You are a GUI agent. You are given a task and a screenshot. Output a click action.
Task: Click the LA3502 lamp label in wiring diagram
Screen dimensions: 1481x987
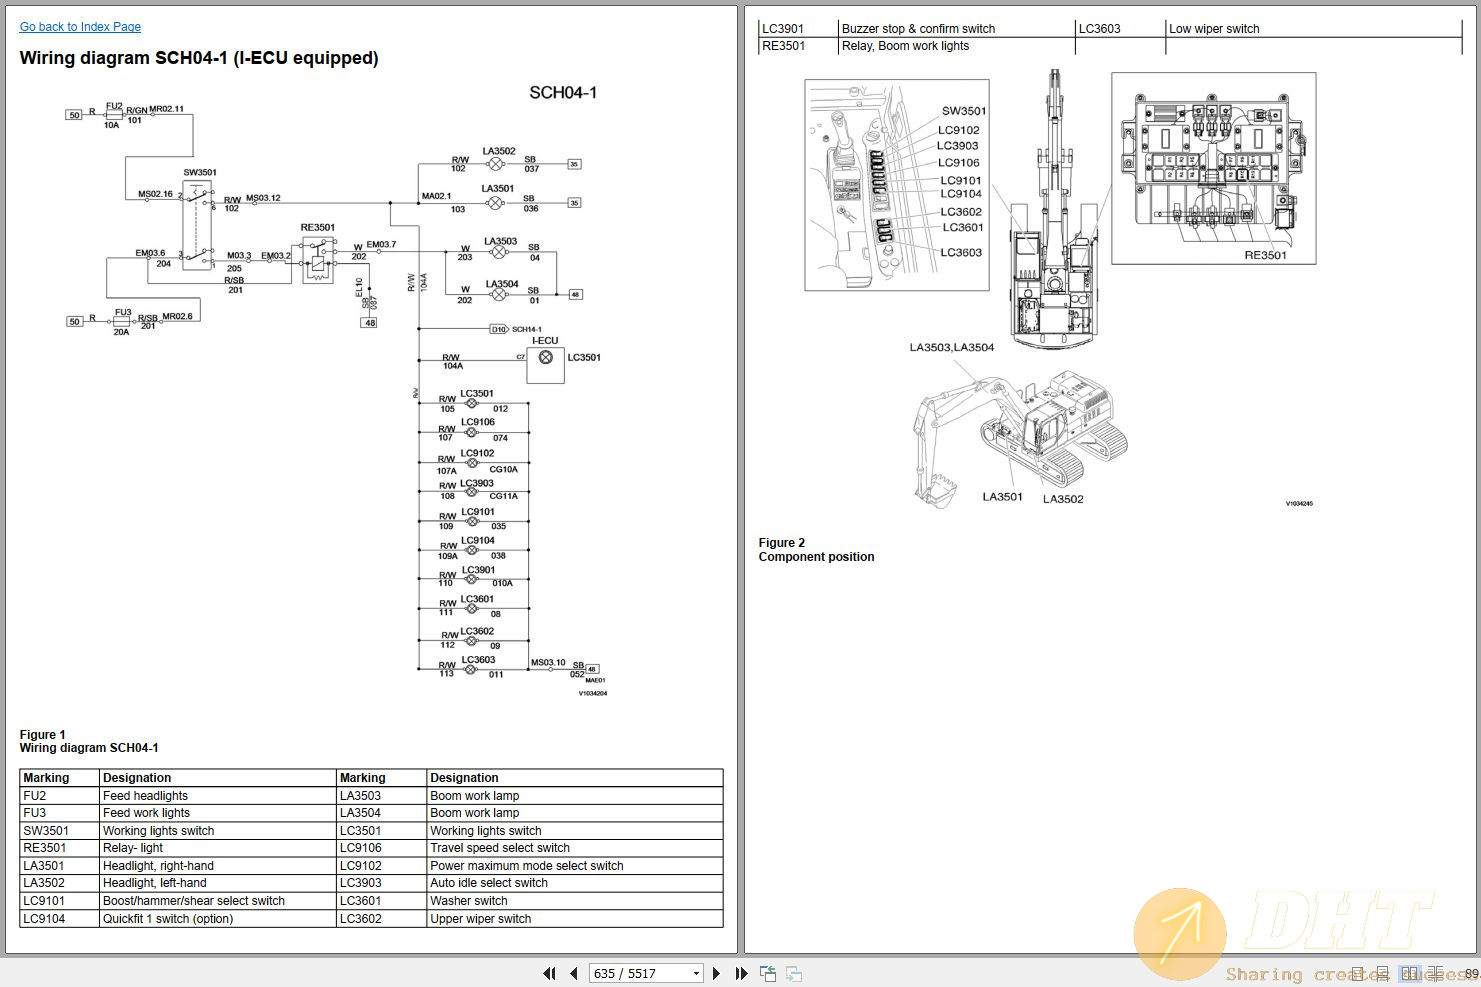pos(499,152)
